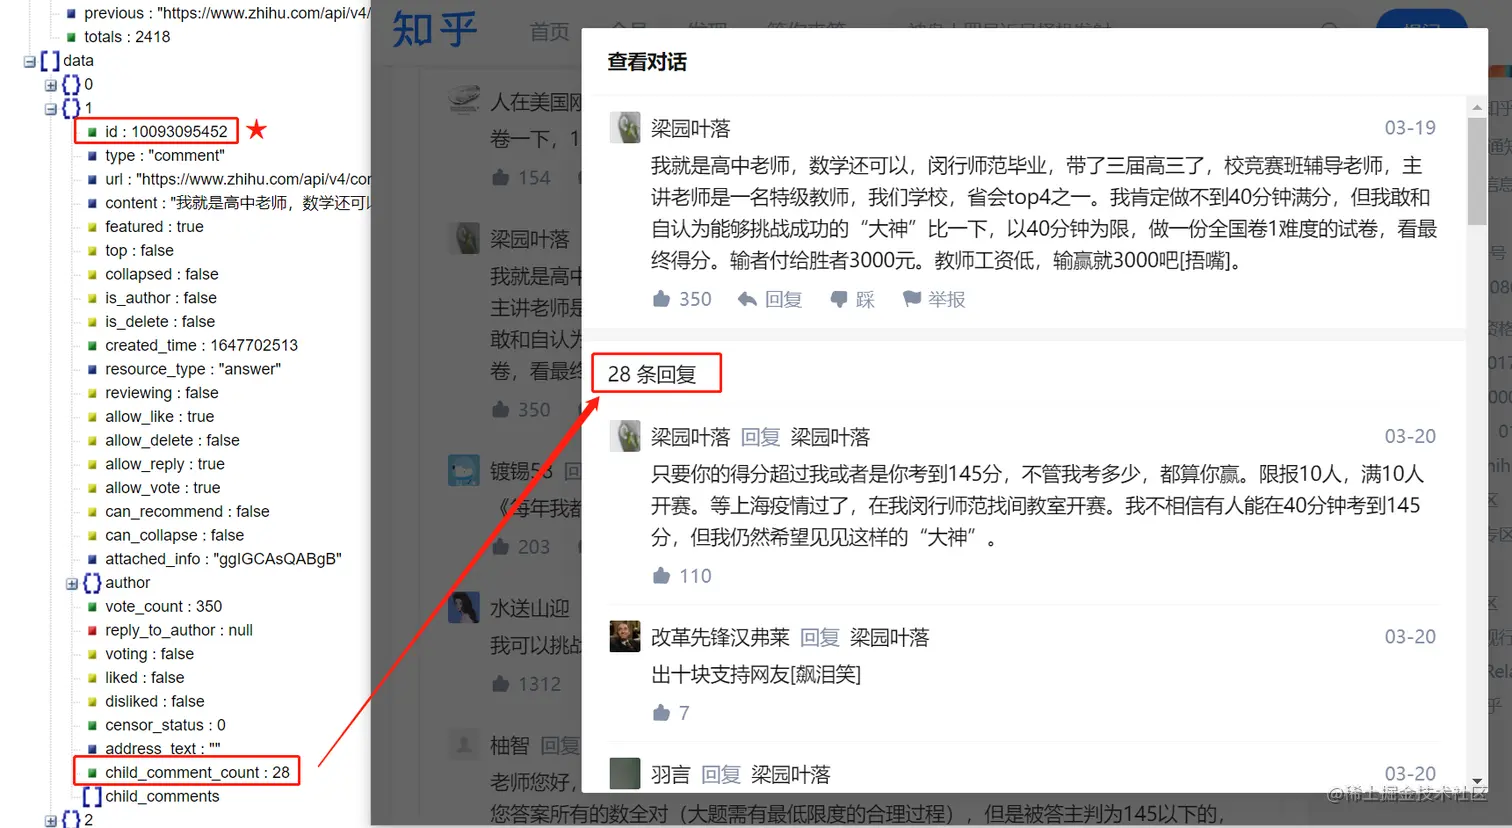Viewport: 1512px width, 828px height.
Task: Select totals : 2418 row
Action: pos(118,37)
